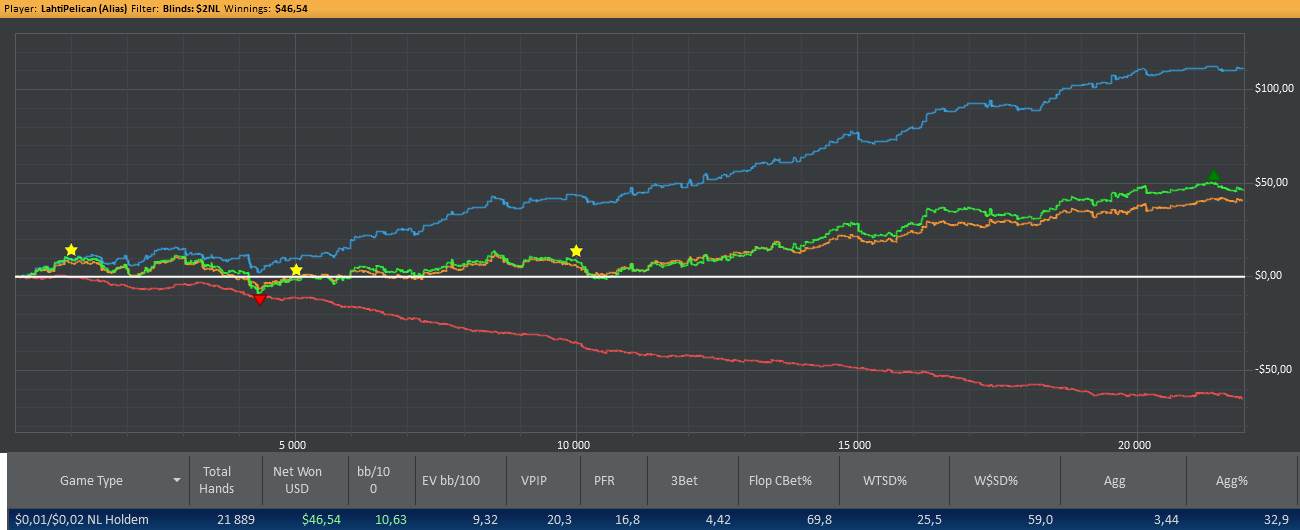Click the 69,8 Flop CBet% value
The height and width of the screenshot is (530, 1300).
[819, 520]
